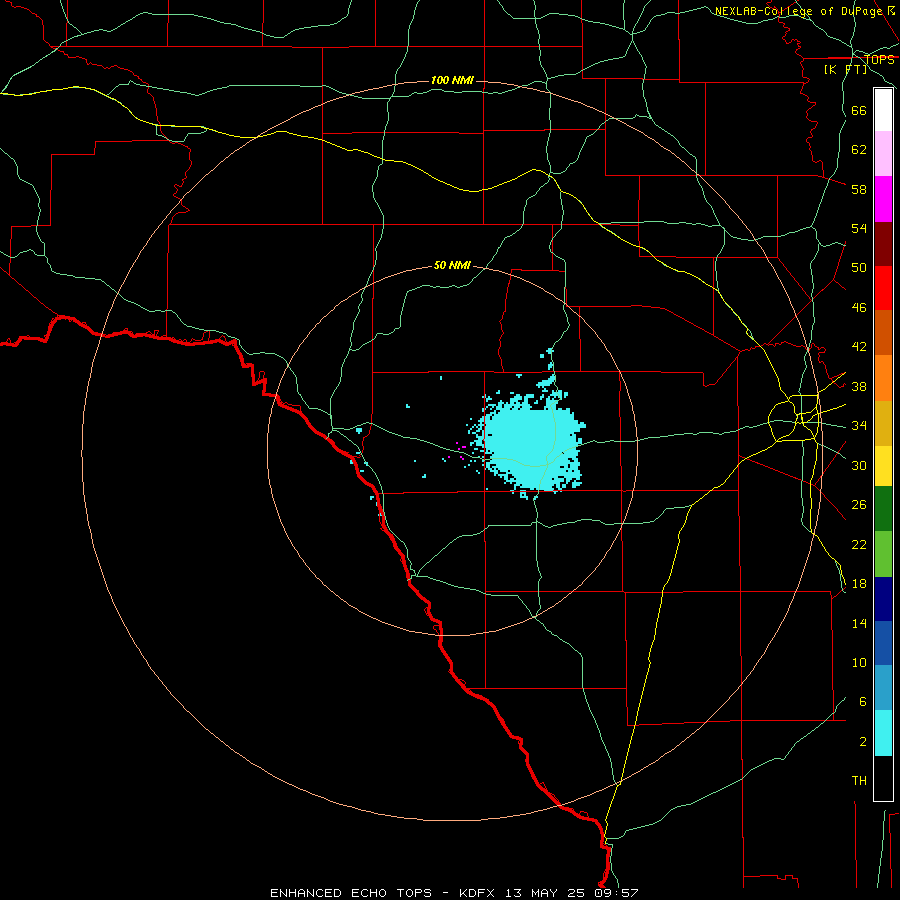Screen dimensions: 900x900
Task: Click the "30" legend value
Action: coord(859,465)
